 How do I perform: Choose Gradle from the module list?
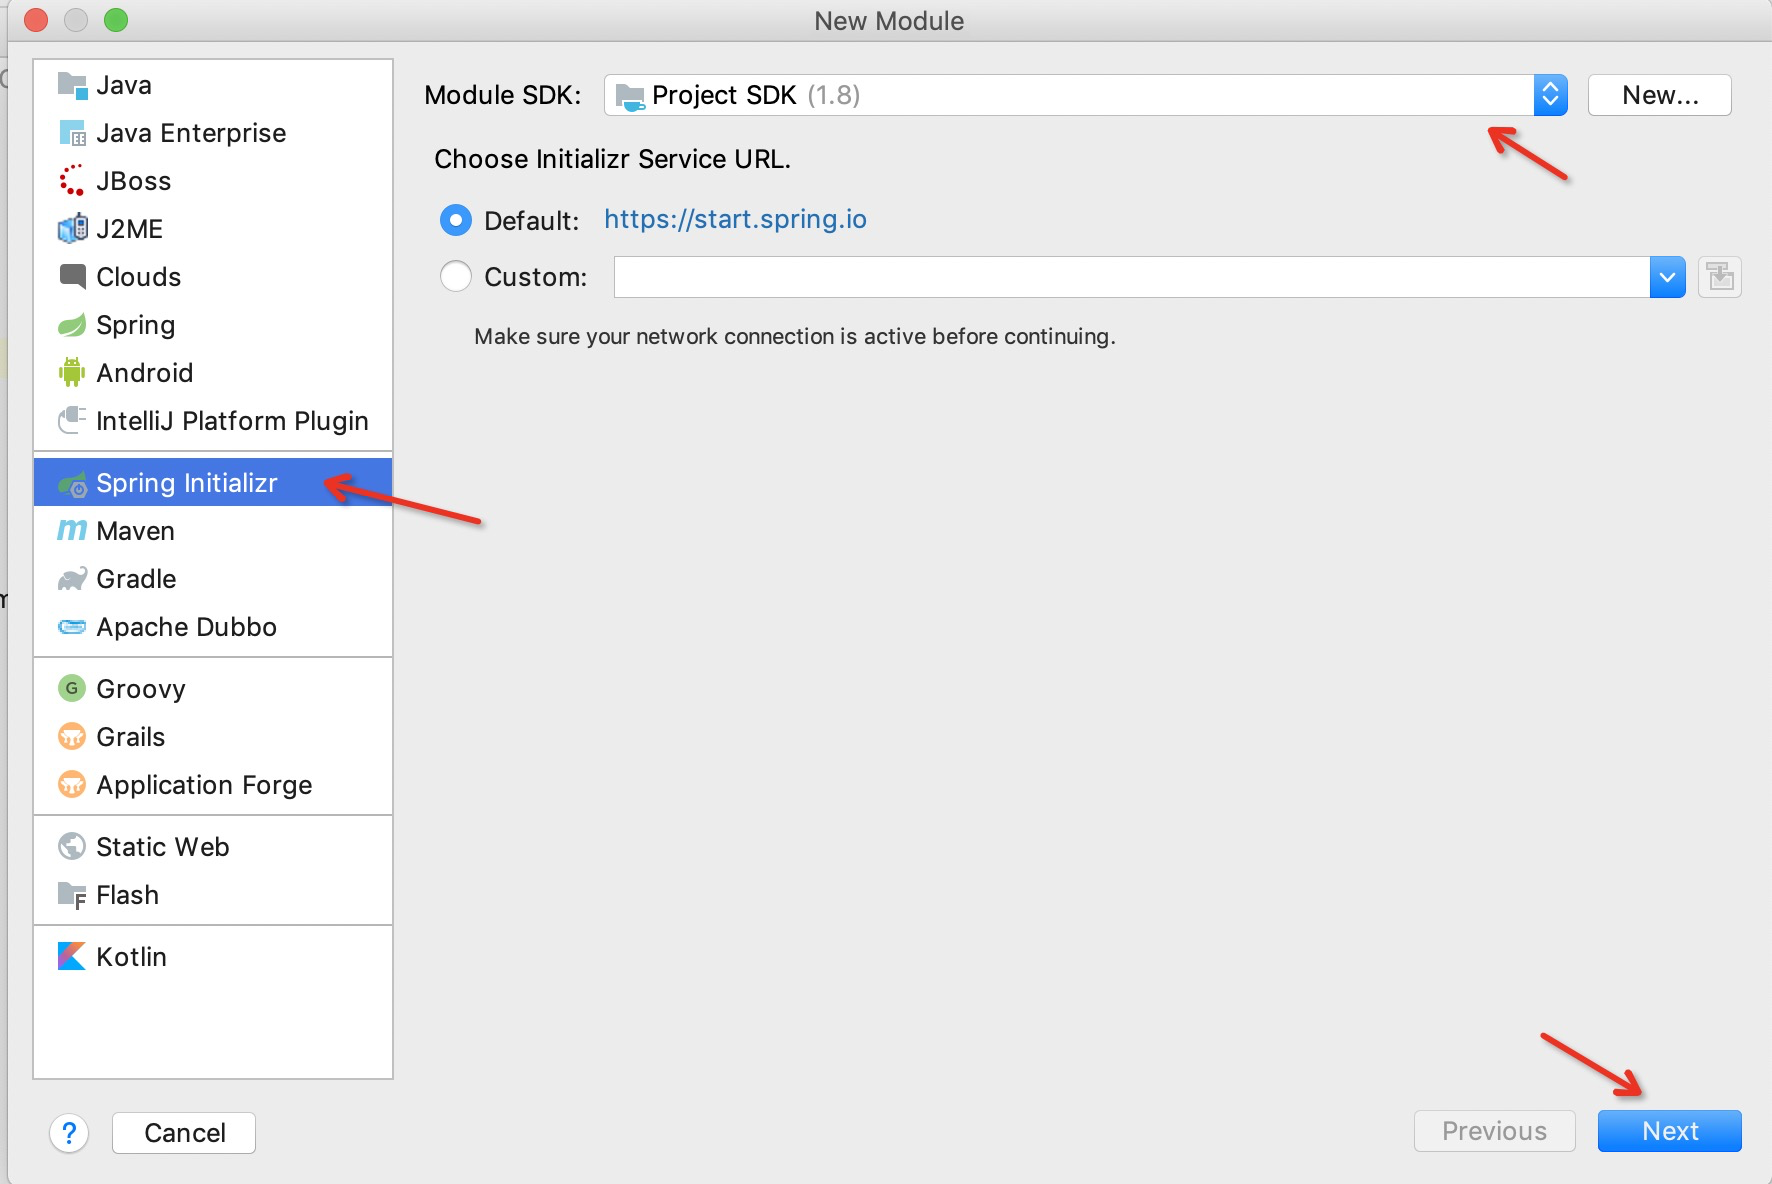tap(213, 579)
